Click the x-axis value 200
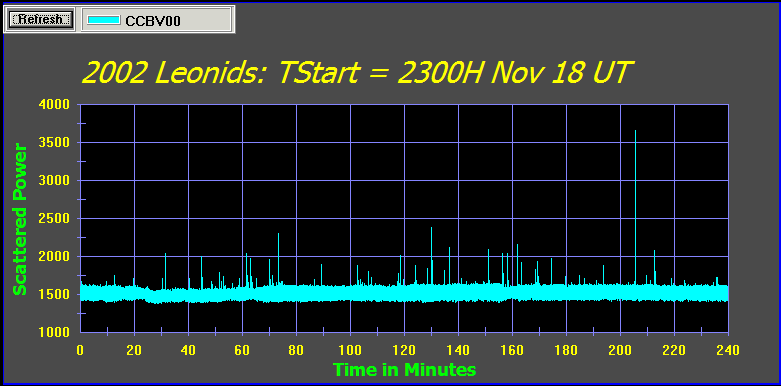The image size is (781, 386). coord(620,350)
